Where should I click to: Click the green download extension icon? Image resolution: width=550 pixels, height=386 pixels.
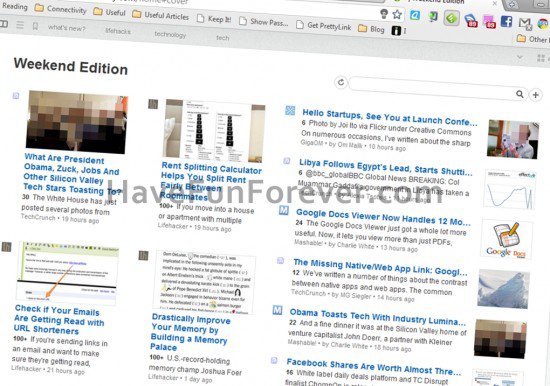pyautogui.click(x=433, y=16)
